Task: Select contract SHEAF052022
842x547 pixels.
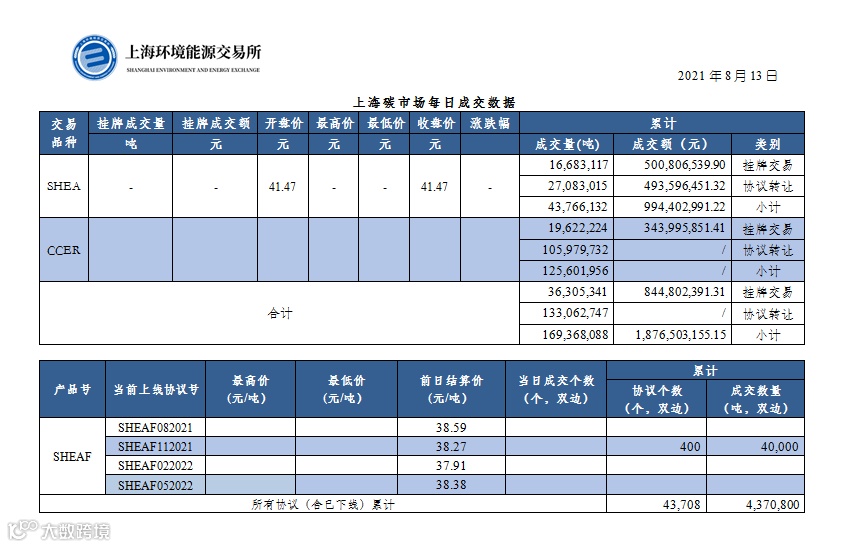Action: click(155, 485)
